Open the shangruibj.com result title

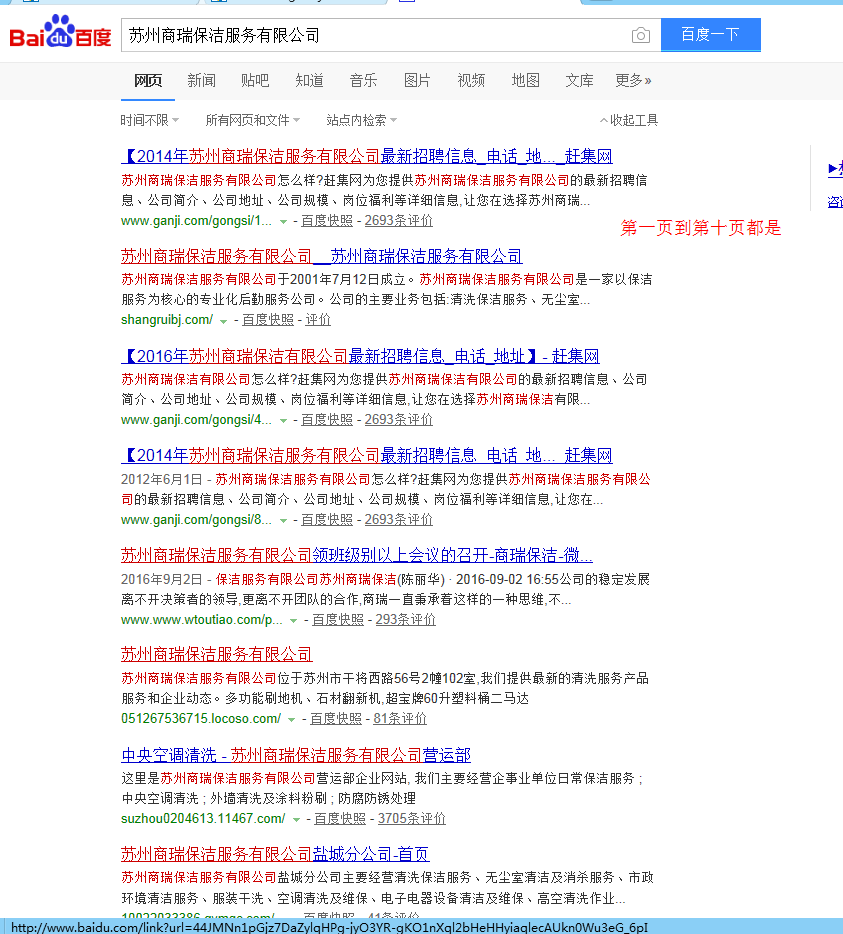322,256
